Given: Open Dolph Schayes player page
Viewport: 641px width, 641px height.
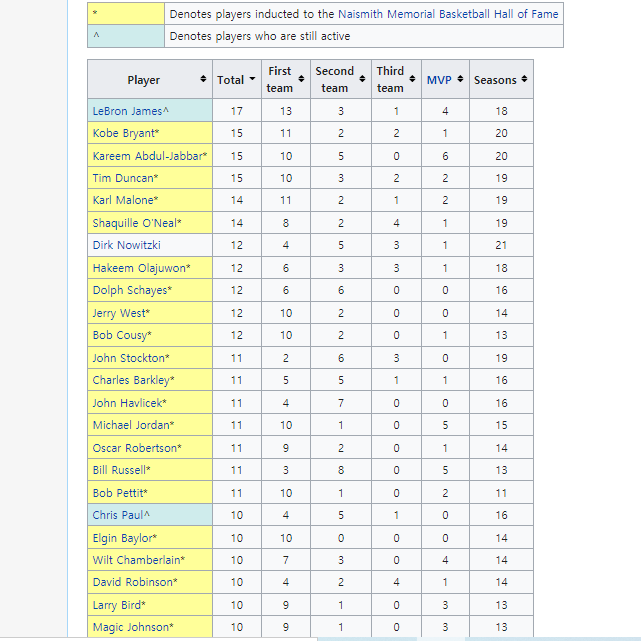Looking at the screenshot, I should click(130, 290).
